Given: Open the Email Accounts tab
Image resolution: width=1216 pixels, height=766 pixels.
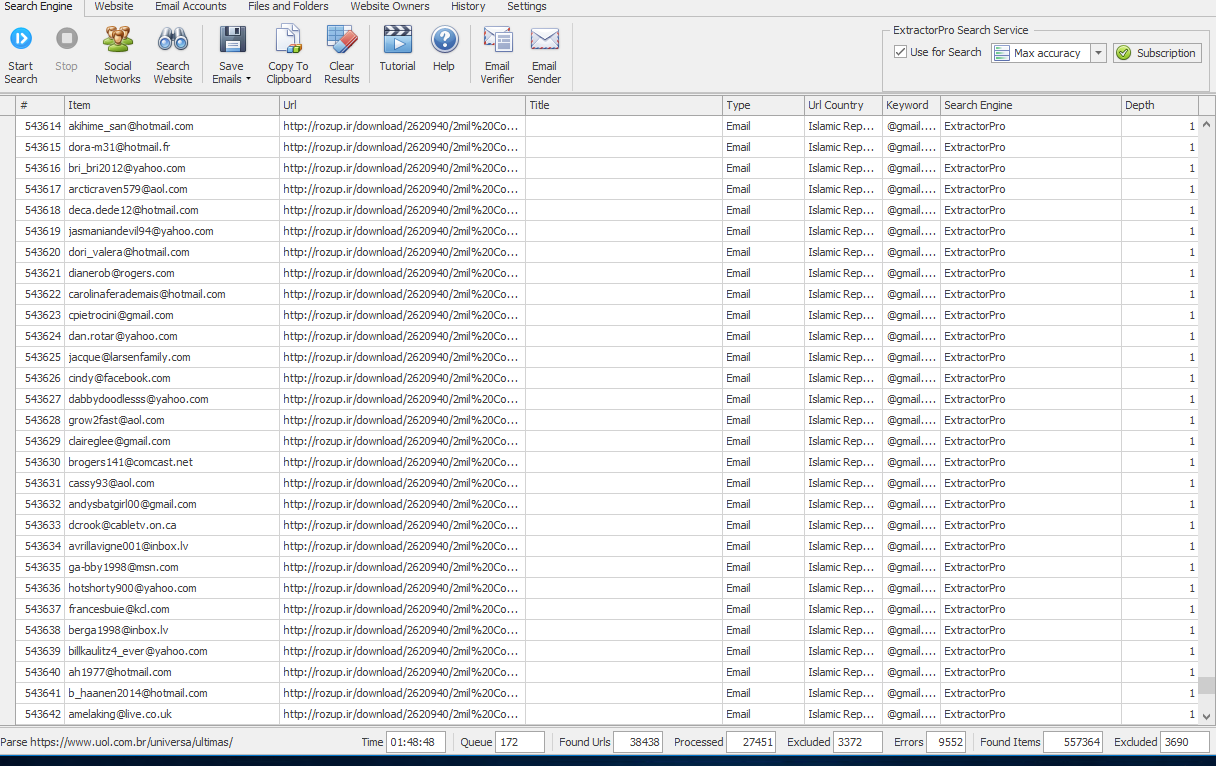Looking at the screenshot, I should click(x=191, y=6).
